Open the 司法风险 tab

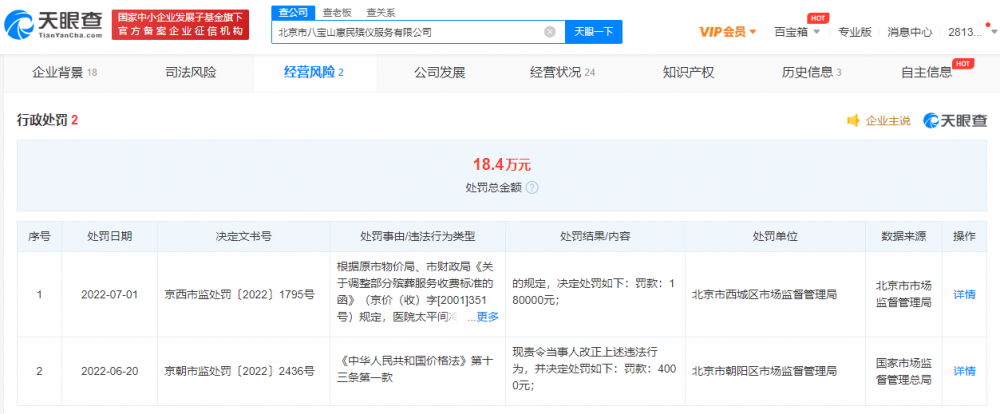(x=190, y=73)
